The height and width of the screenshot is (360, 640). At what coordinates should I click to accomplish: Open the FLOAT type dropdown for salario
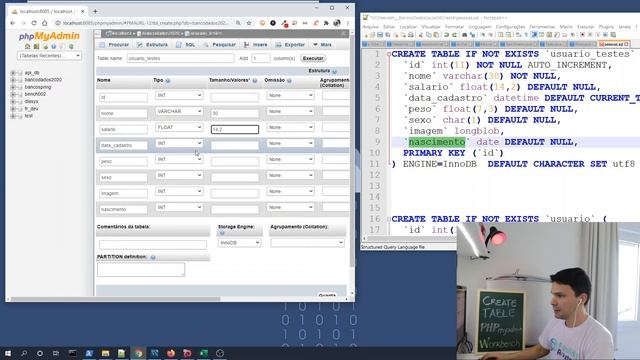[179, 127]
